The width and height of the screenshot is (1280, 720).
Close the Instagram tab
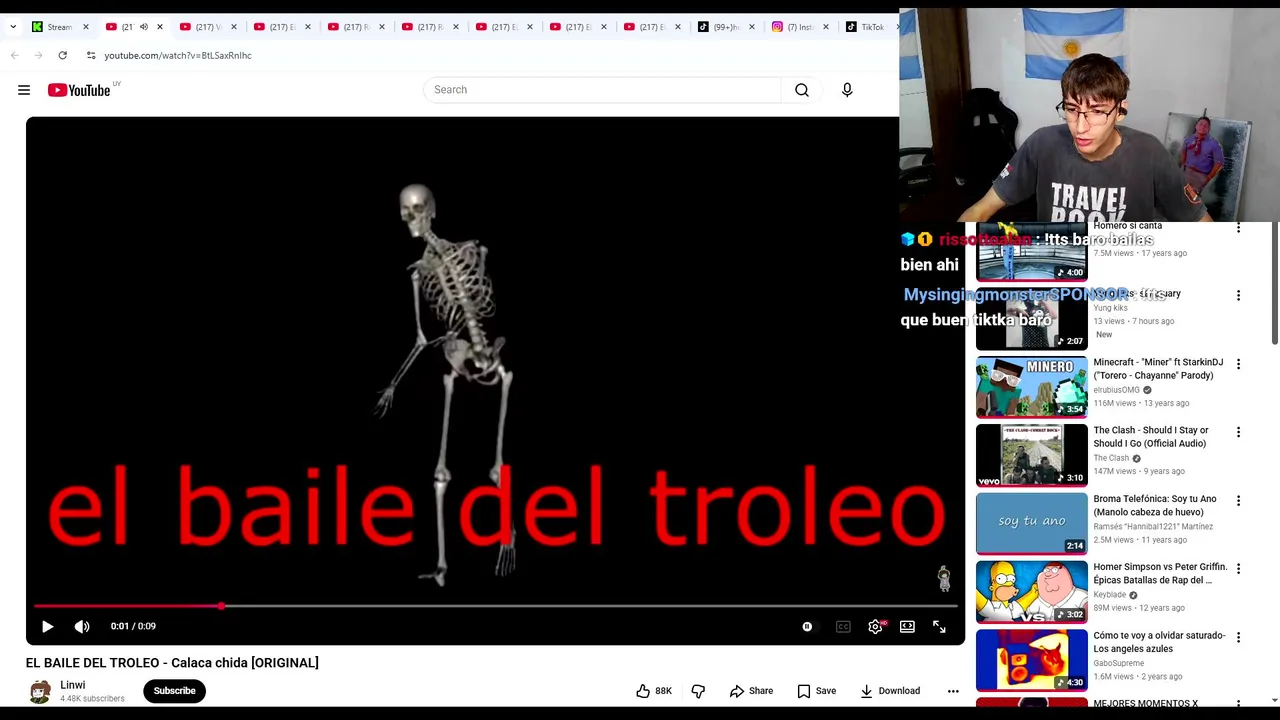tap(825, 27)
